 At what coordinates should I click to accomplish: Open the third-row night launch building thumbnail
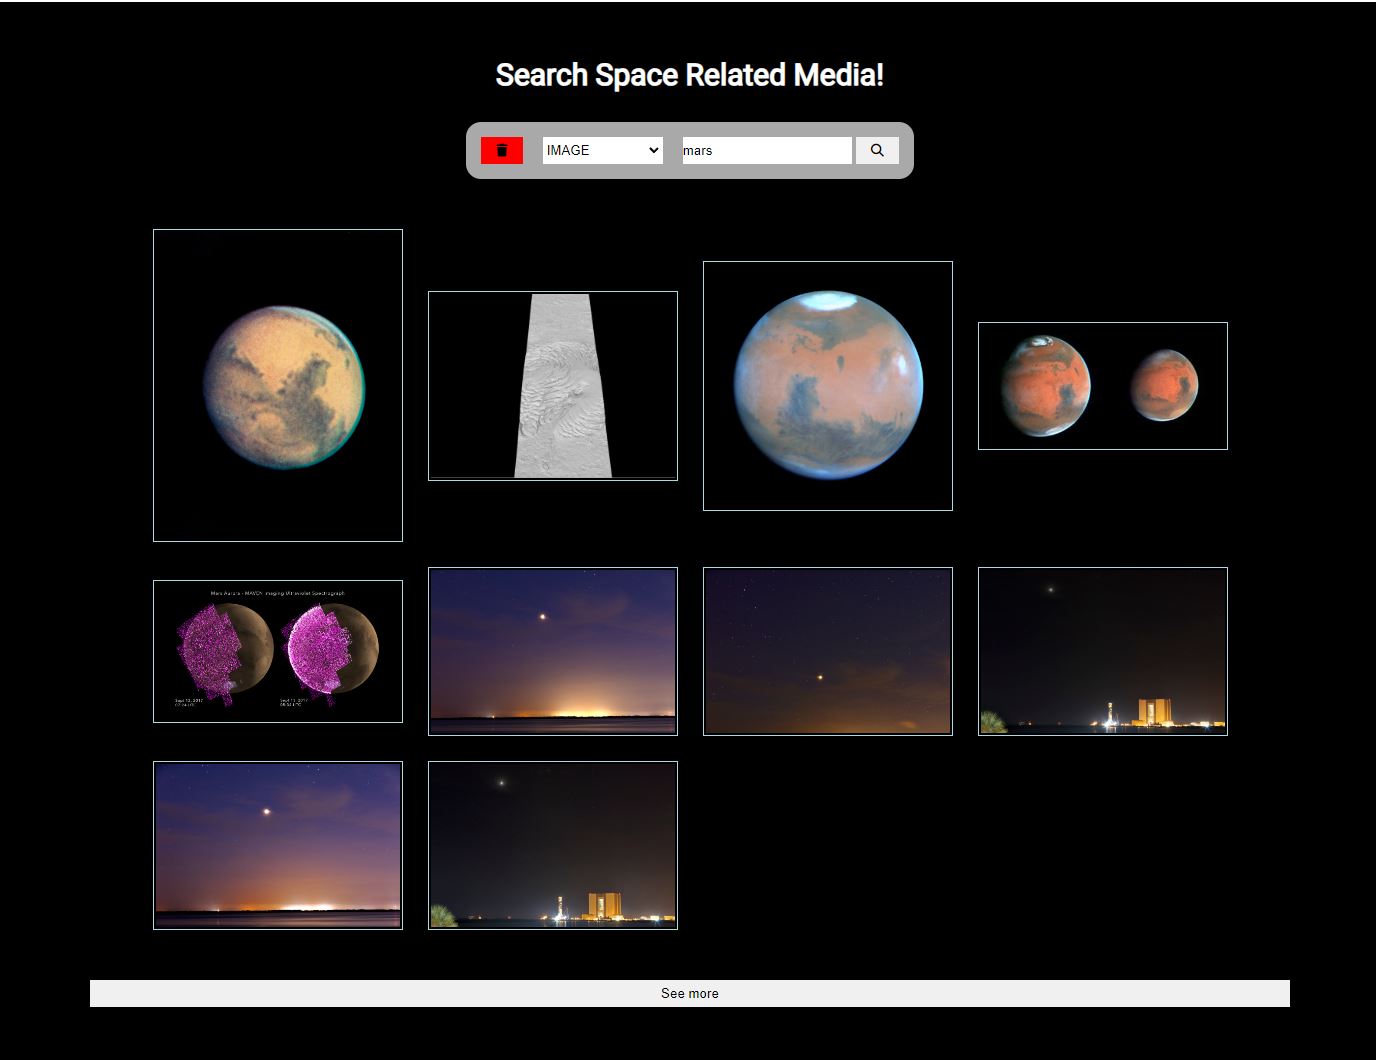(x=553, y=845)
